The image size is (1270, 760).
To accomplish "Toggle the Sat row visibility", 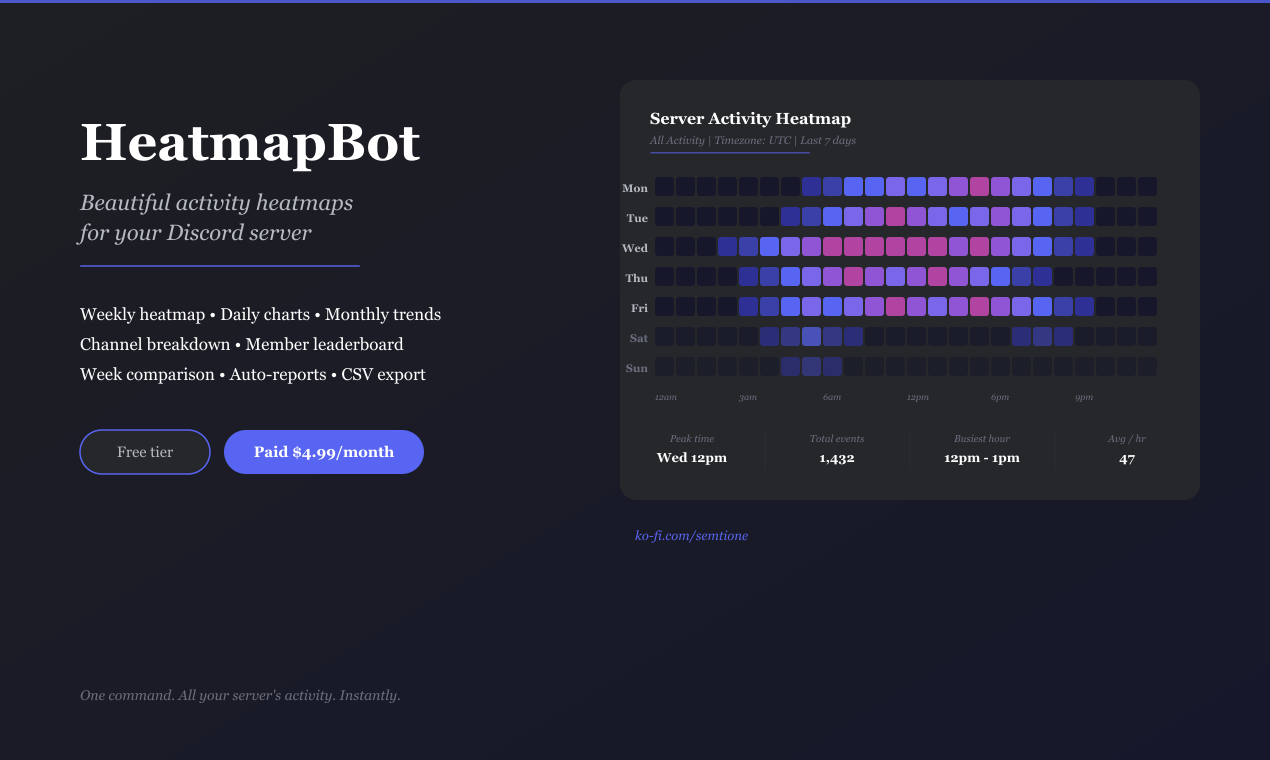I will [638, 338].
